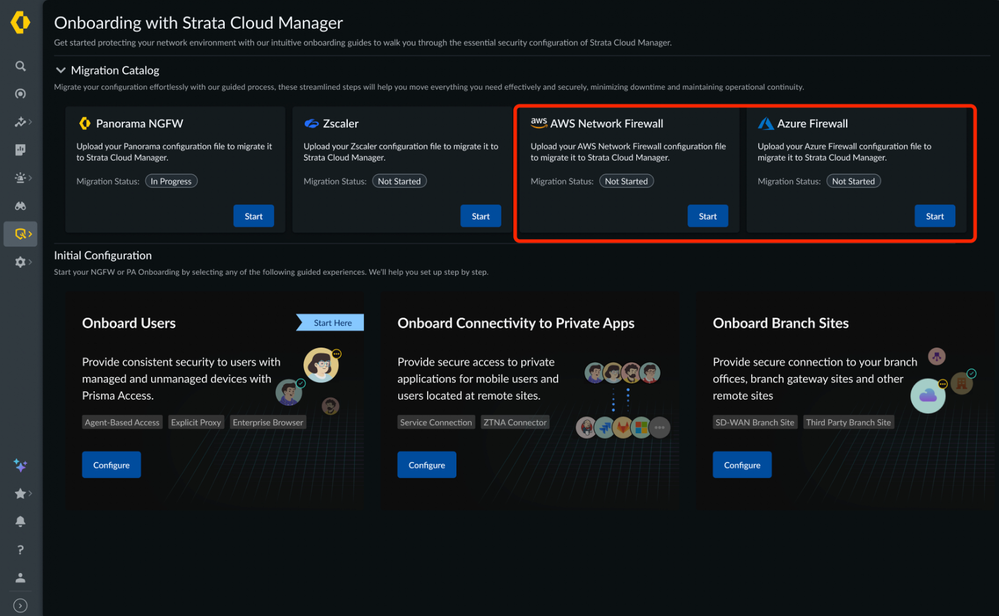Select the Agent-Based Access tag
This screenshot has height=616, width=999.
tap(122, 422)
